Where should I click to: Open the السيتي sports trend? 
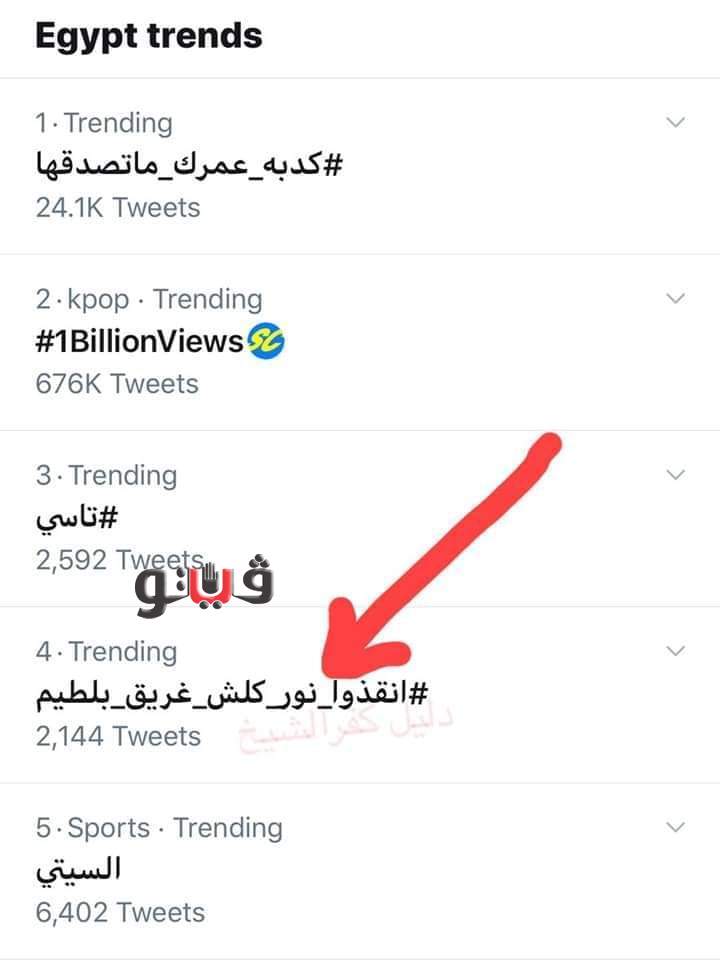click(78, 870)
